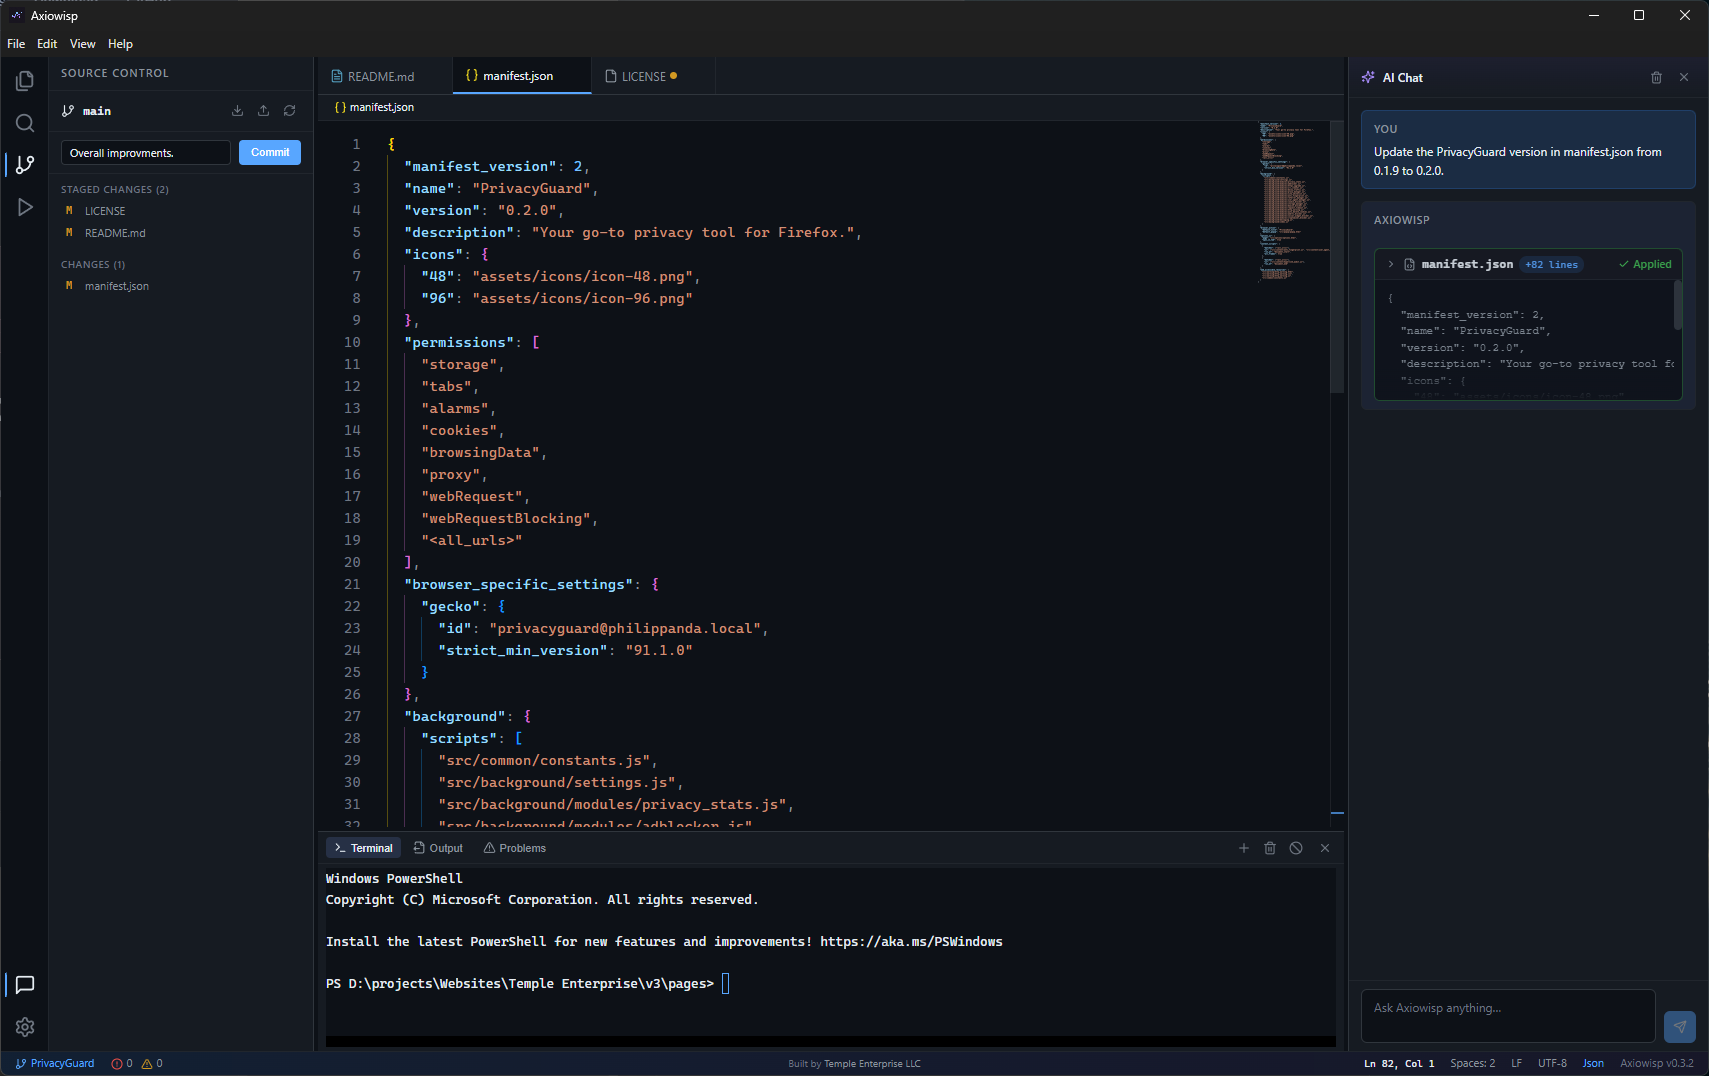Switch to the README.md tab

pyautogui.click(x=378, y=75)
